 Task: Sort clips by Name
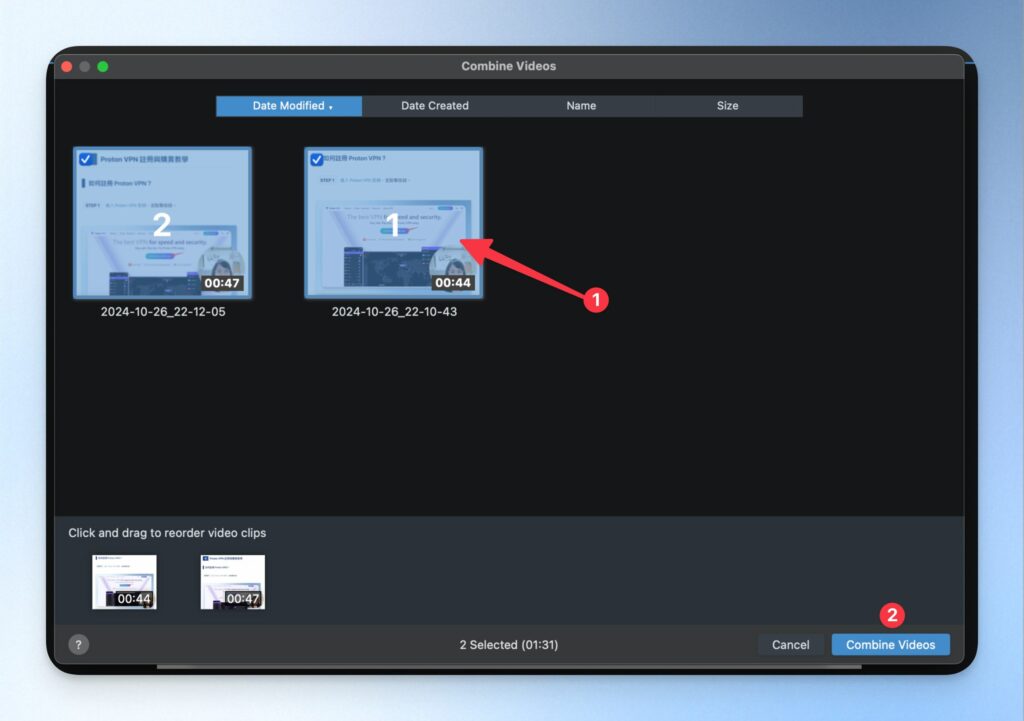581,106
